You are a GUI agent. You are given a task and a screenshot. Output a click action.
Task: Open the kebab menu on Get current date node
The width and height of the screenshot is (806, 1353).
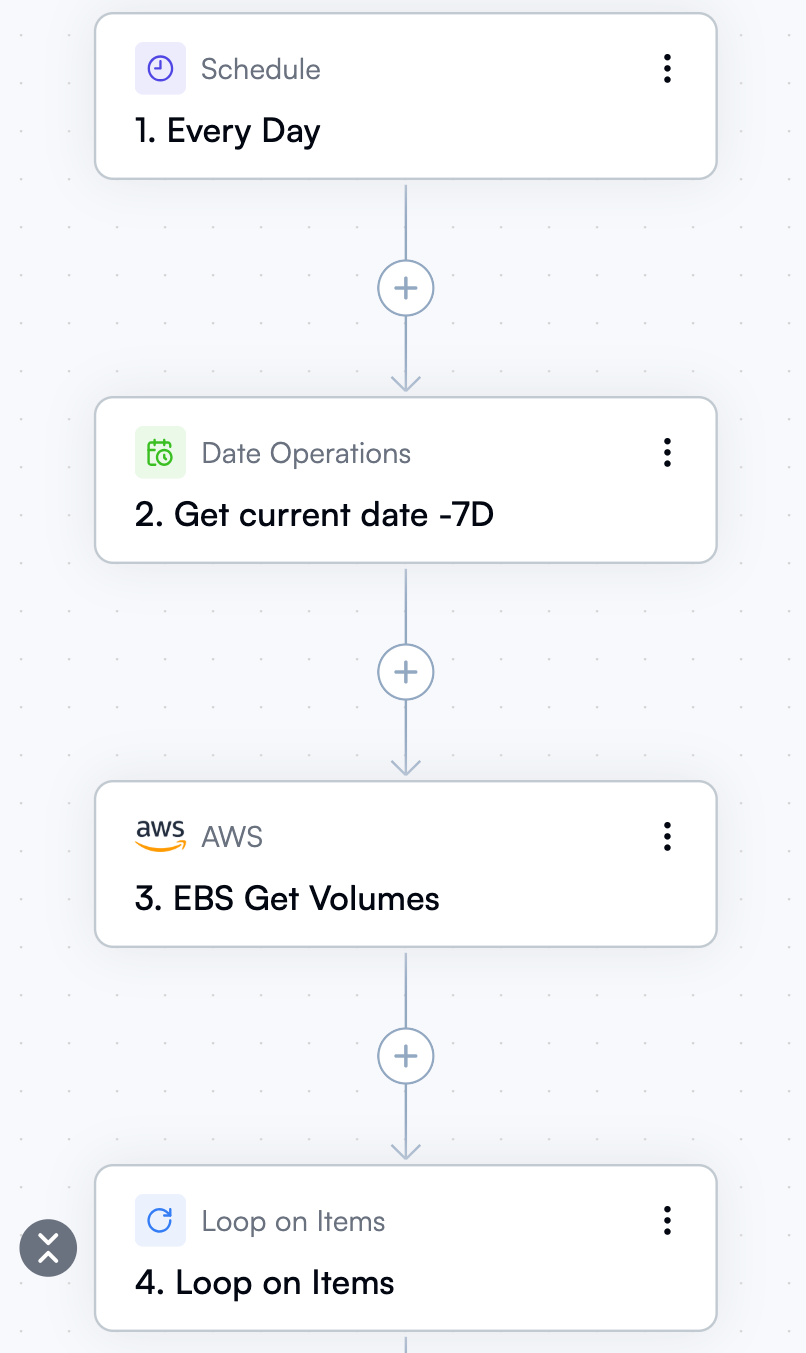click(667, 452)
